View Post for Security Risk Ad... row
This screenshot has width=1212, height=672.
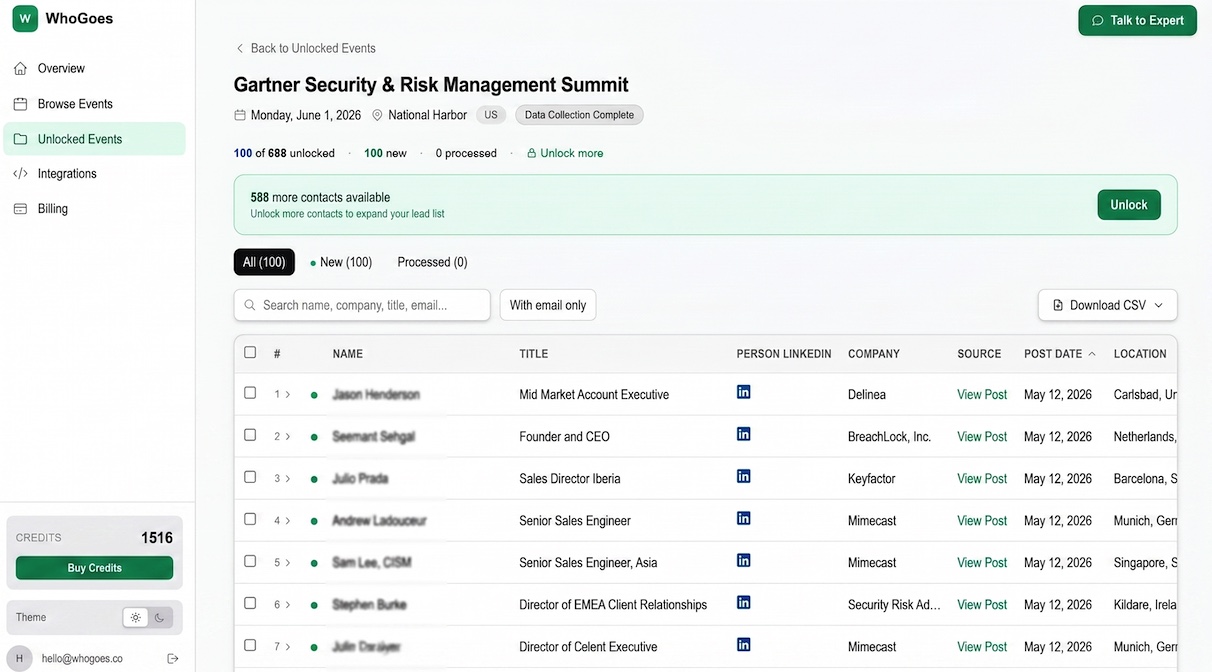[x=982, y=605]
